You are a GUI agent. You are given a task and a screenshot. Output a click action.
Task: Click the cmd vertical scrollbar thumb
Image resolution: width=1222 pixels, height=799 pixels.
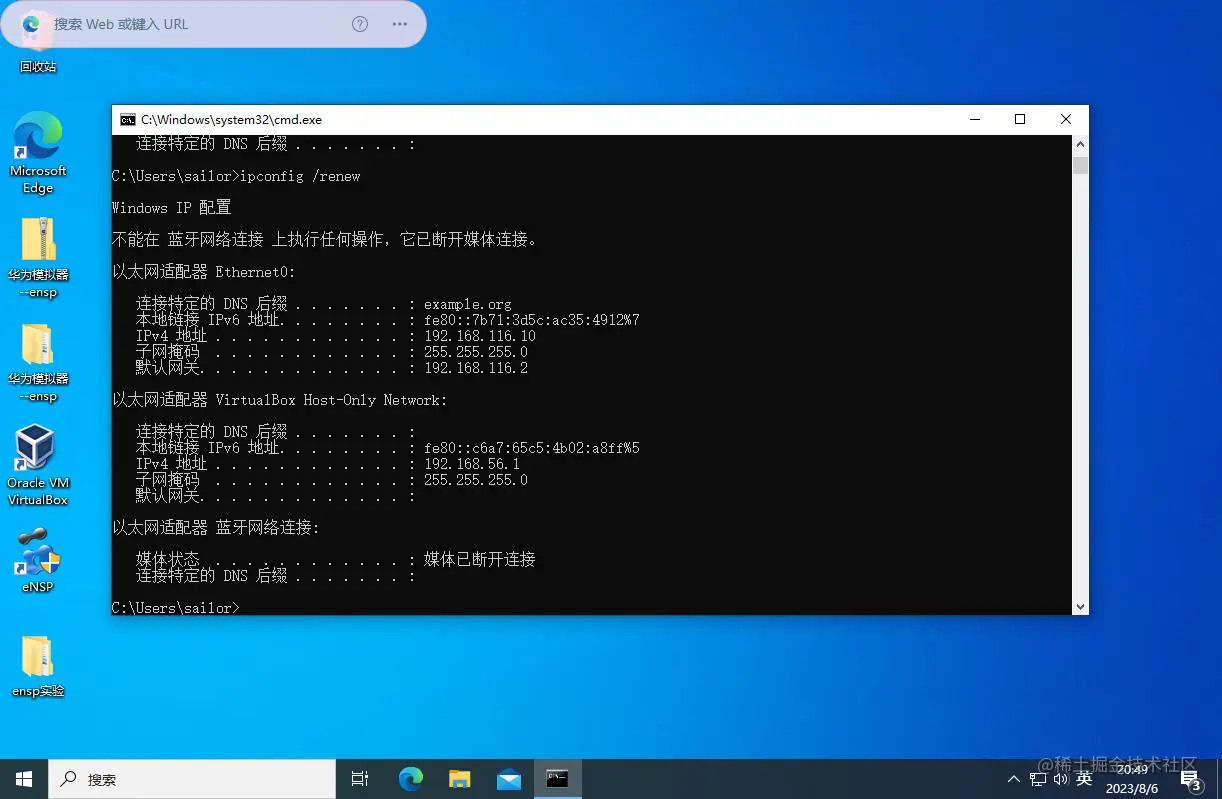(1080, 165)
